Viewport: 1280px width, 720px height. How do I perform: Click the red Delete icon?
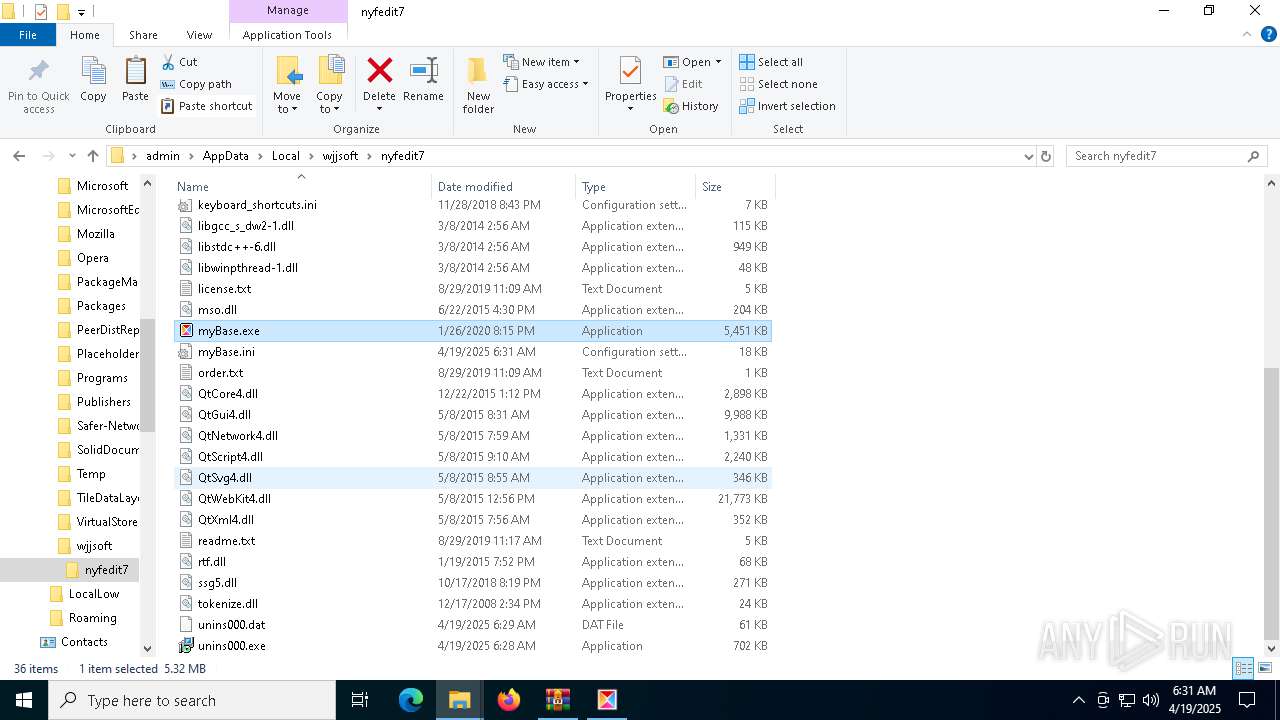point(379,71)
